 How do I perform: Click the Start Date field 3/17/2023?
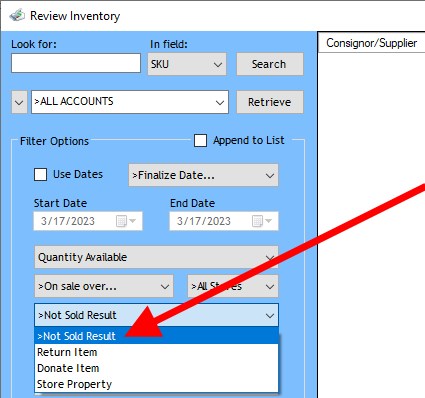point(88,221)
